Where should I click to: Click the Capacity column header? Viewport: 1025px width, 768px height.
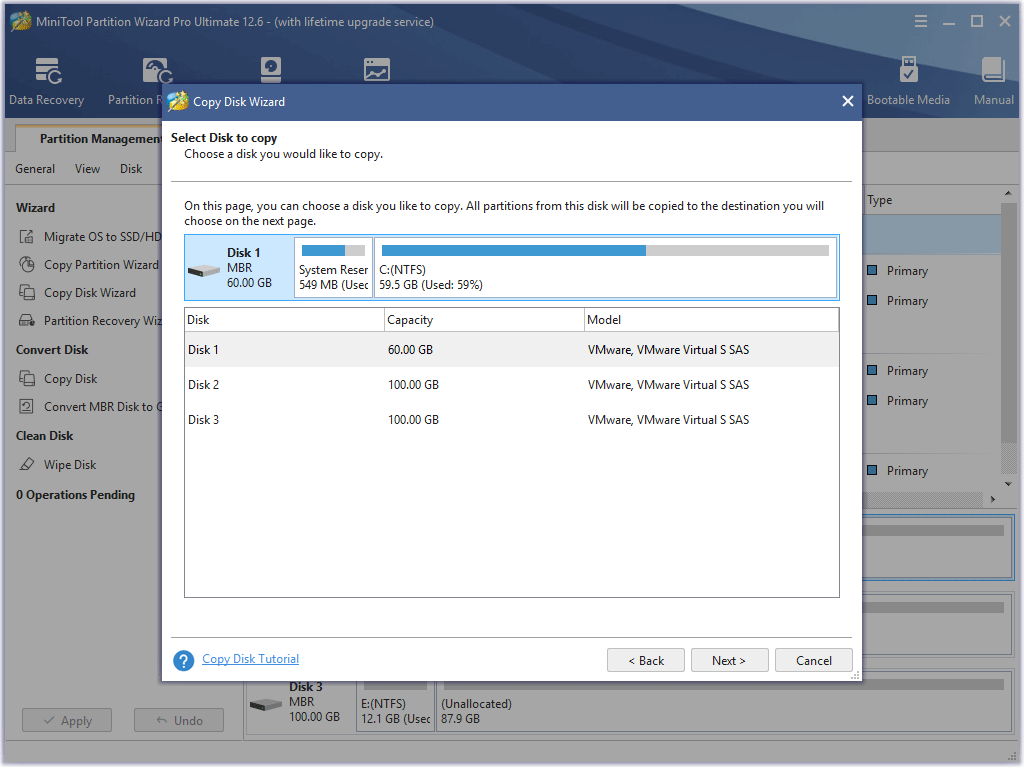point(484,320)
